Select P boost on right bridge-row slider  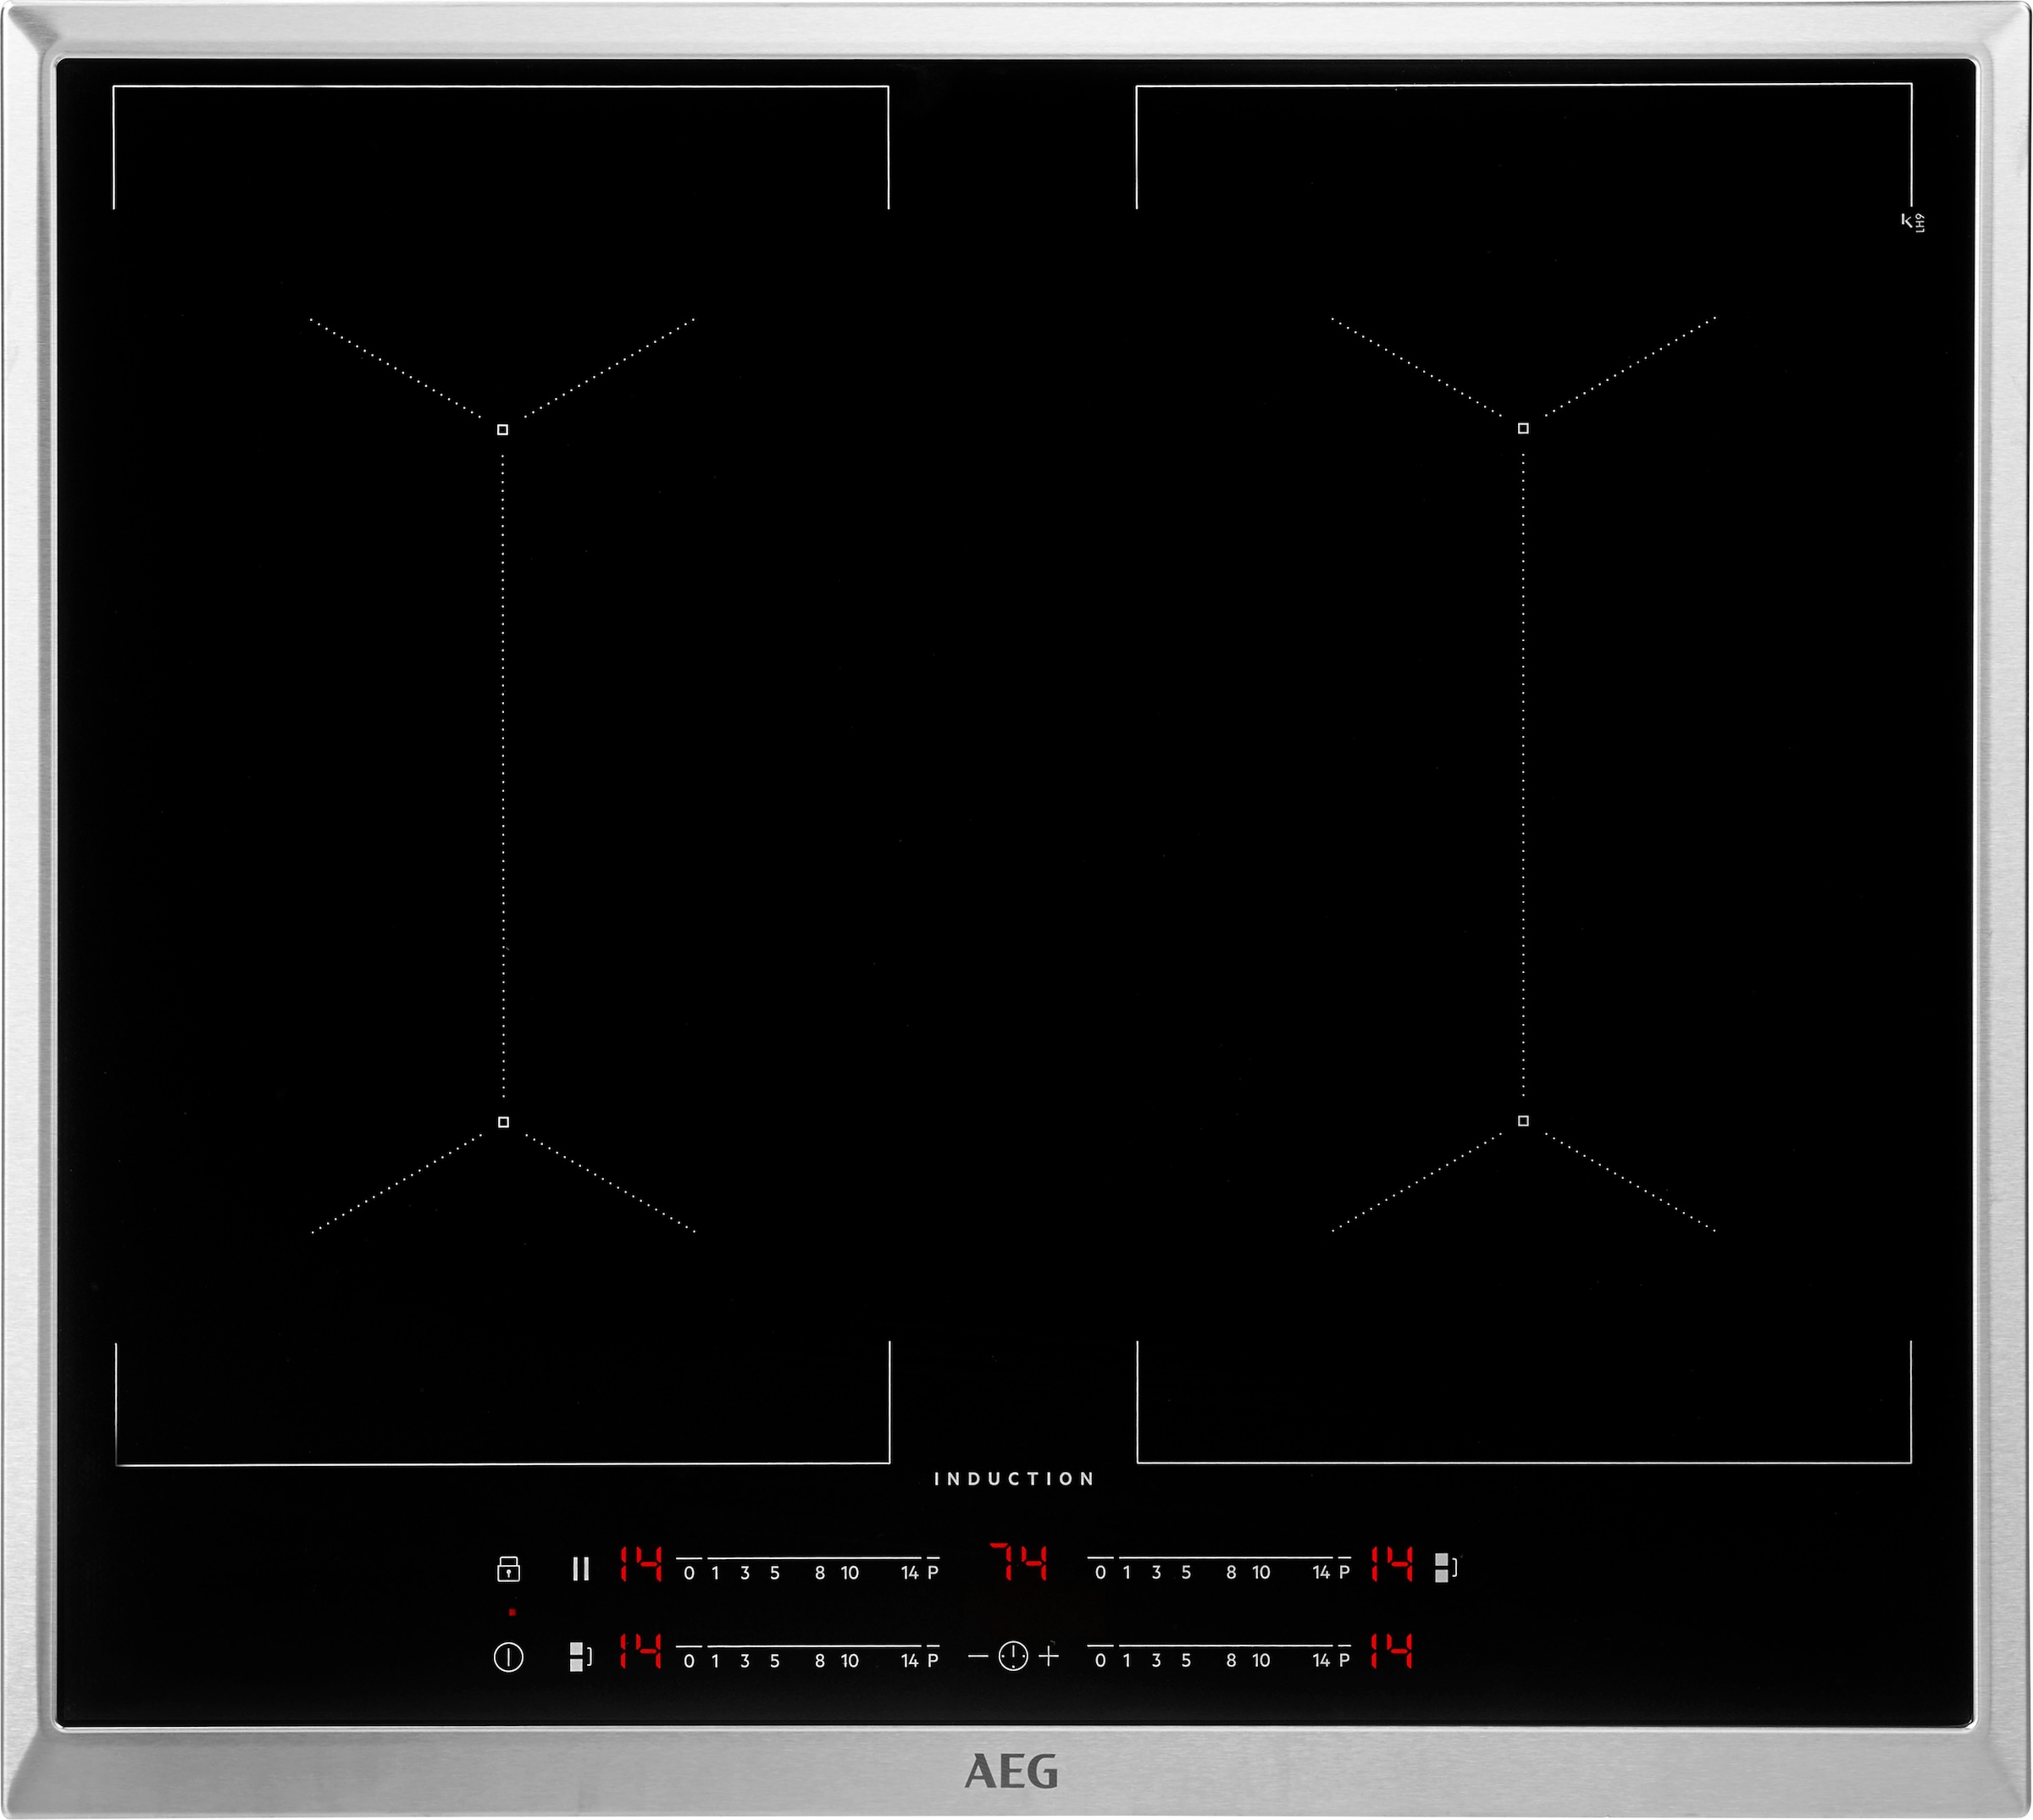click(1345, 1573)
